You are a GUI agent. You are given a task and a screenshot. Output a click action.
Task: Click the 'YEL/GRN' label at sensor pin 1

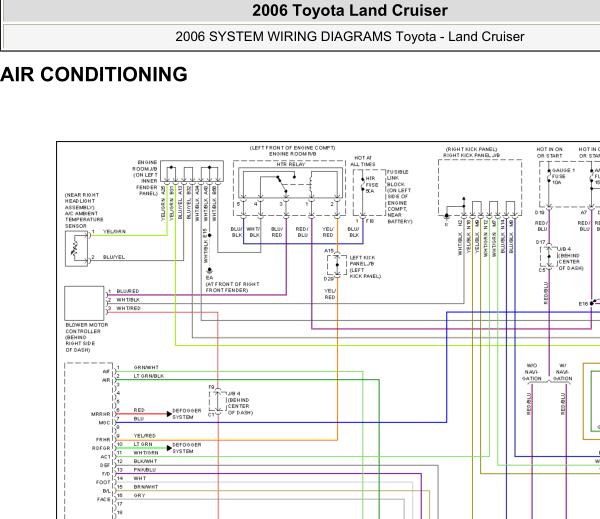point(114,232)
